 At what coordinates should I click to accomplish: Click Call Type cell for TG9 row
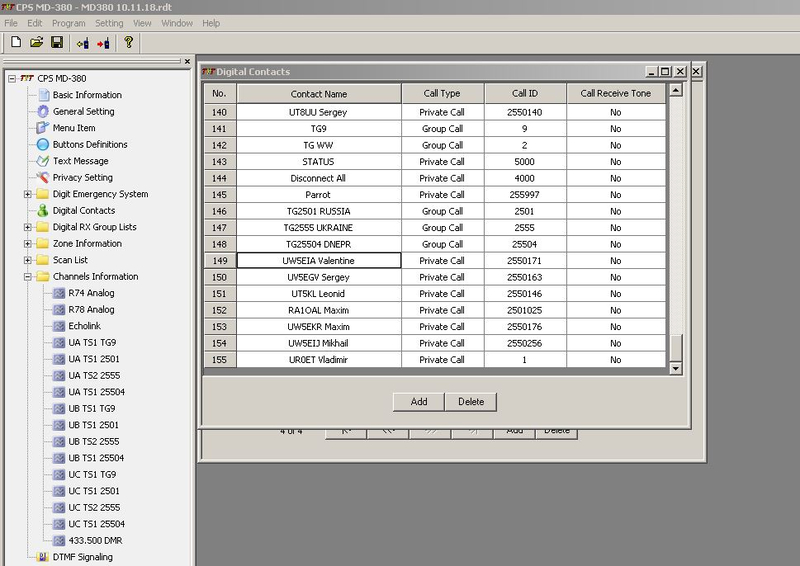click(442, 129)
